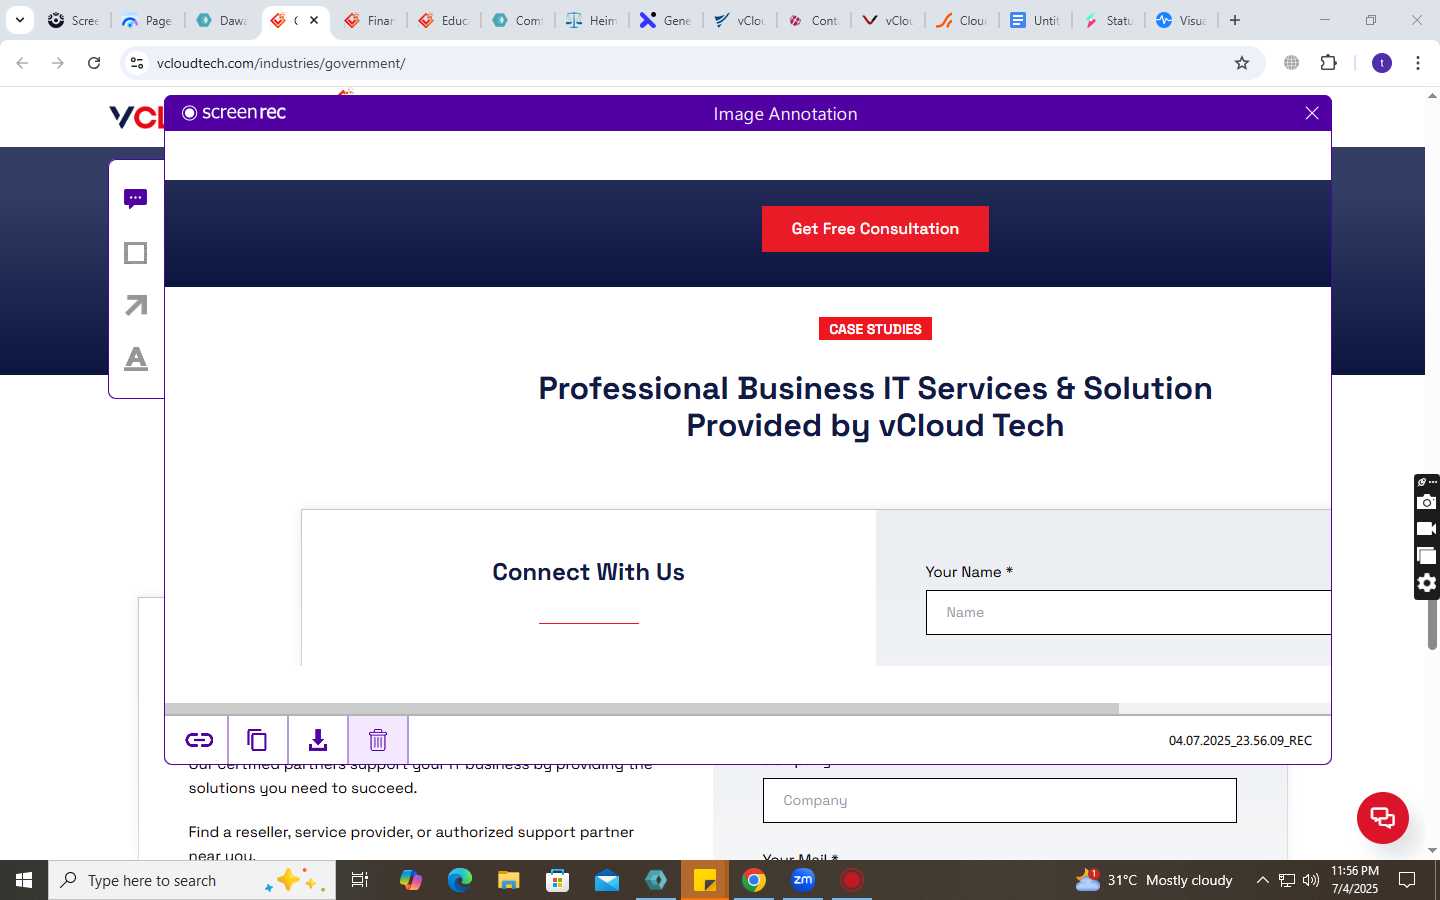1440x900 pixels.
Task: Select the comment annotation tool in ScreenRec
Action: click(x=136, y=198)
